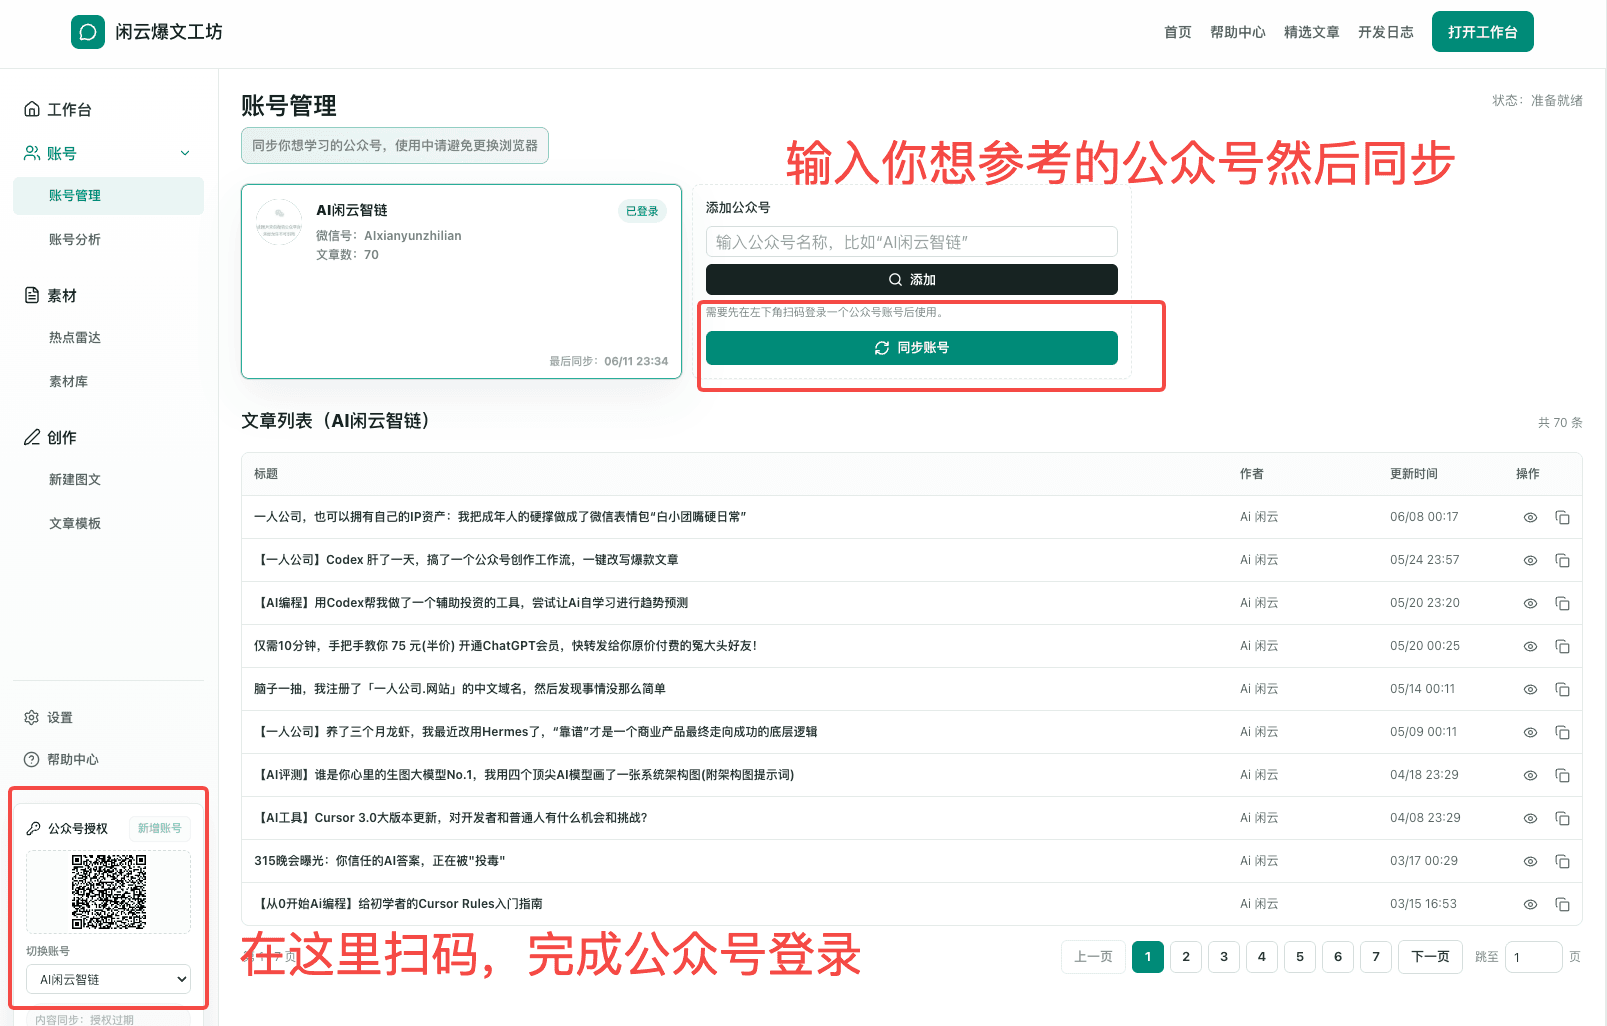Go to 首页 in top navigation
The width and height of the screenshot is (1607, 1026).
coord(1178,32)
